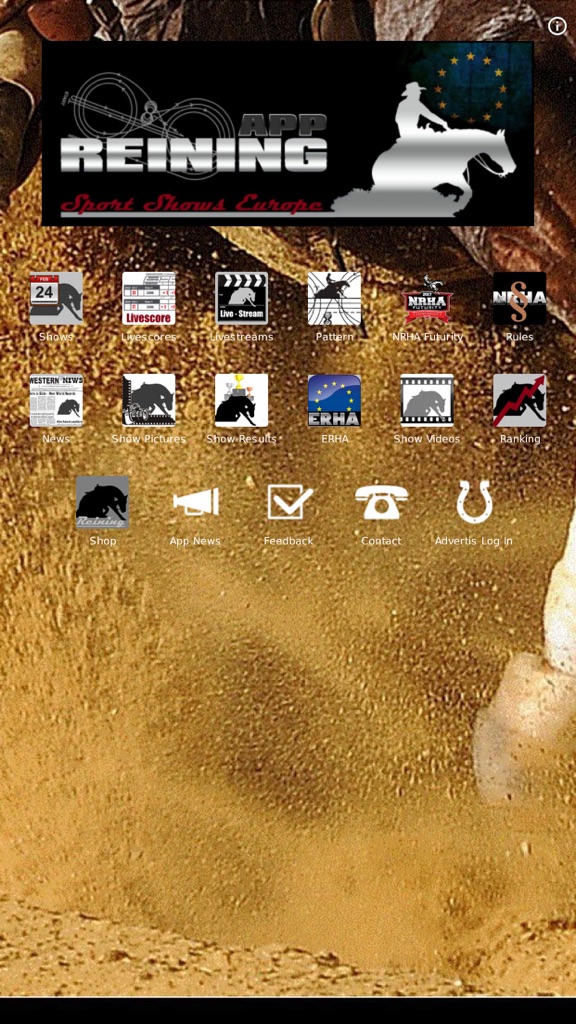
Task: Open the Advertis Log In horseshoe icon
Action: point(473,502)
